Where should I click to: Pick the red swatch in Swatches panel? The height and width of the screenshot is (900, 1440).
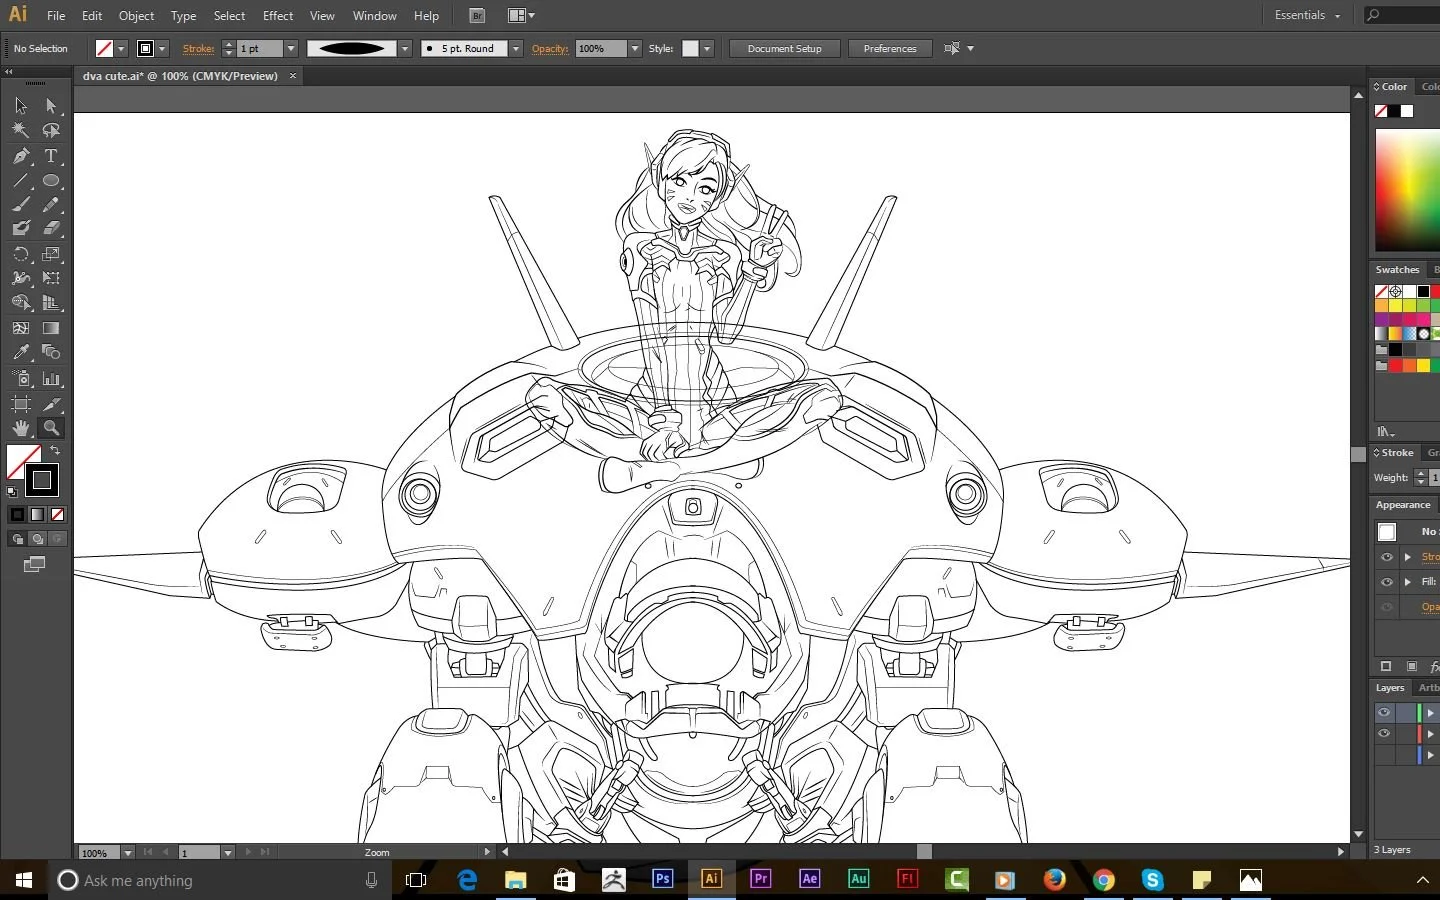click(1395, 365)
